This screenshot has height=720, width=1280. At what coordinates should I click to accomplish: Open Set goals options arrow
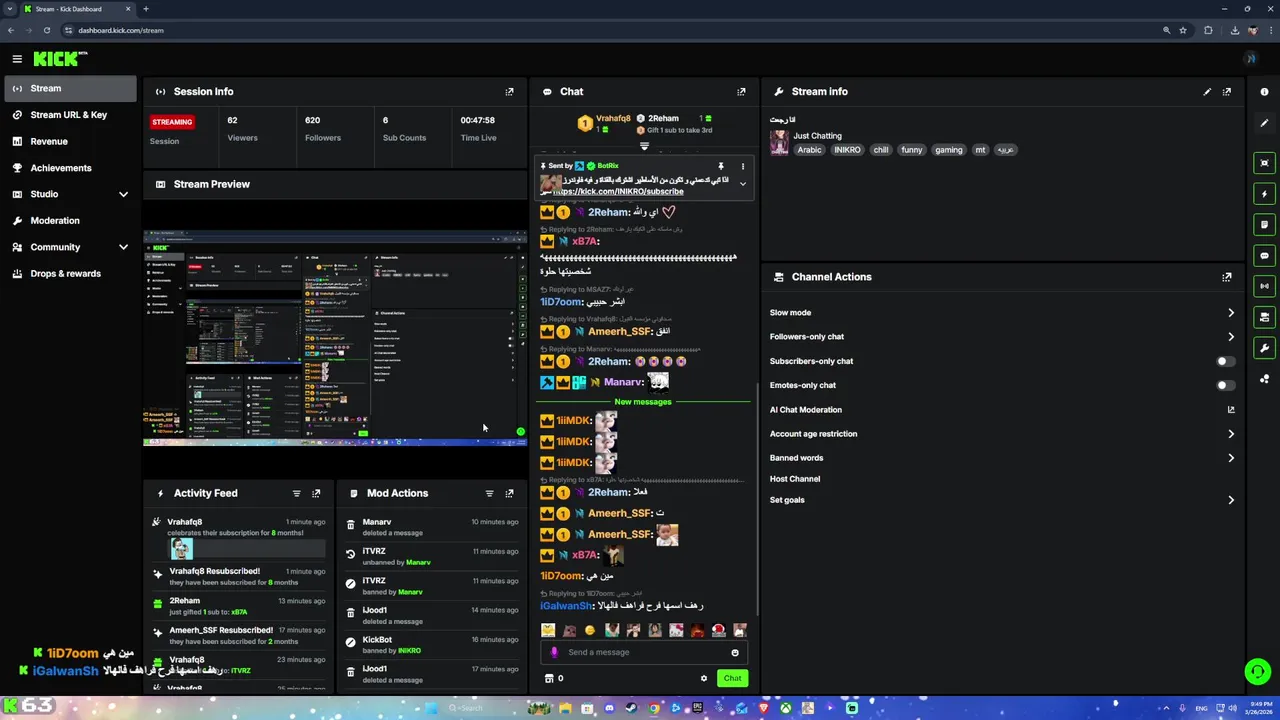pyautogui.click(x=1231, y=500)
